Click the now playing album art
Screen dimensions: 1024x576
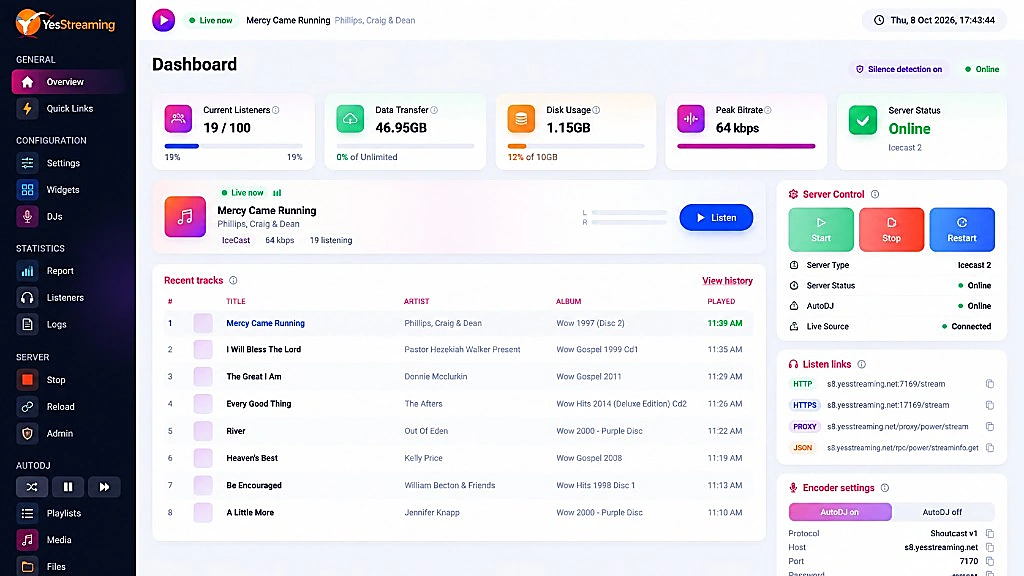click(185, 217)
